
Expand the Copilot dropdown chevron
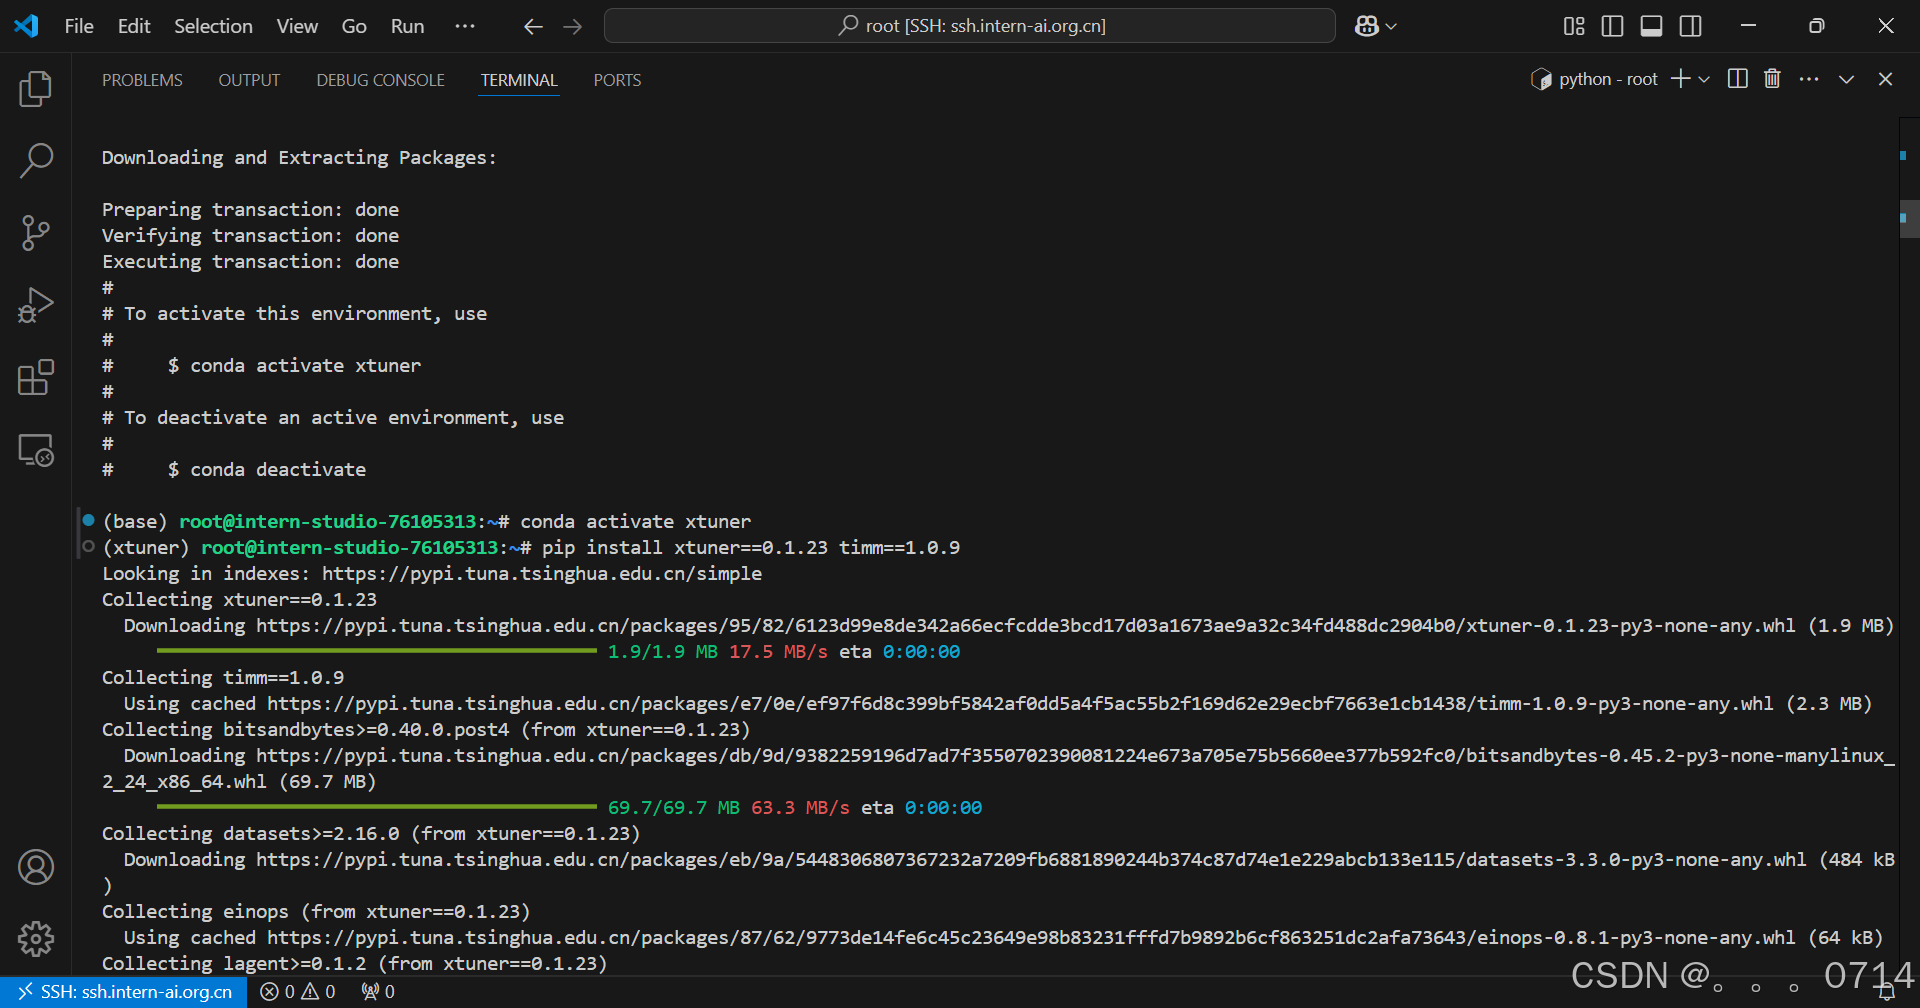point(1391,27)
